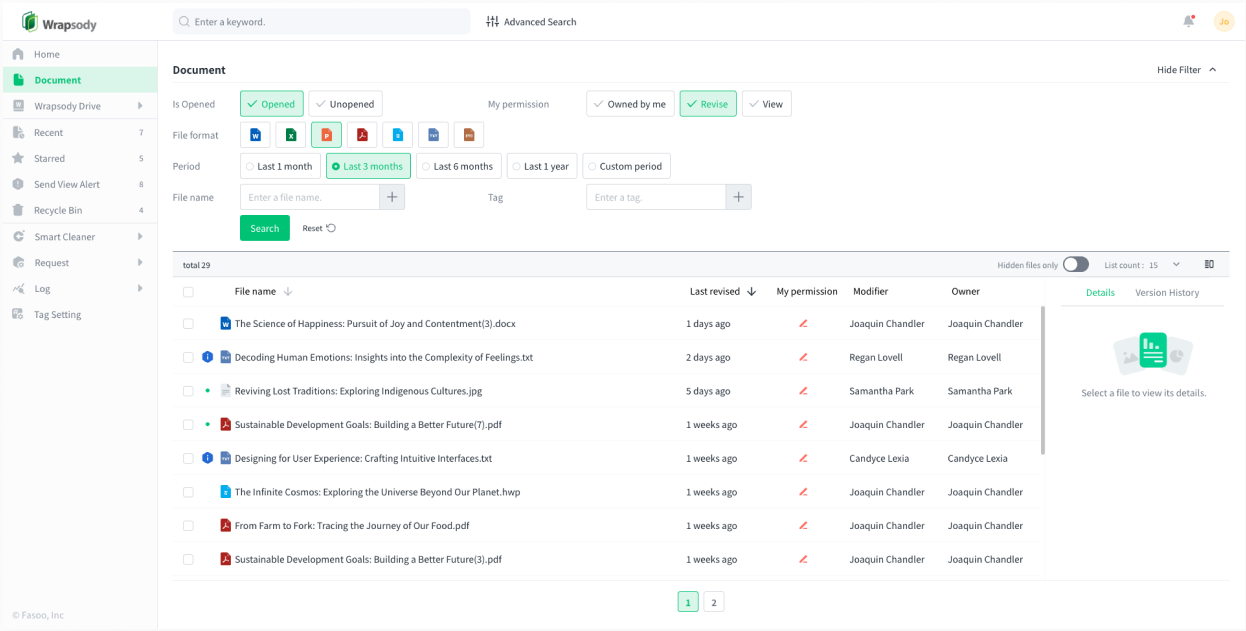Deselect the PowerPoint file format filter
Image resolution: width=1246 pixels, height=631 pixels.
[x=326, y=134]
